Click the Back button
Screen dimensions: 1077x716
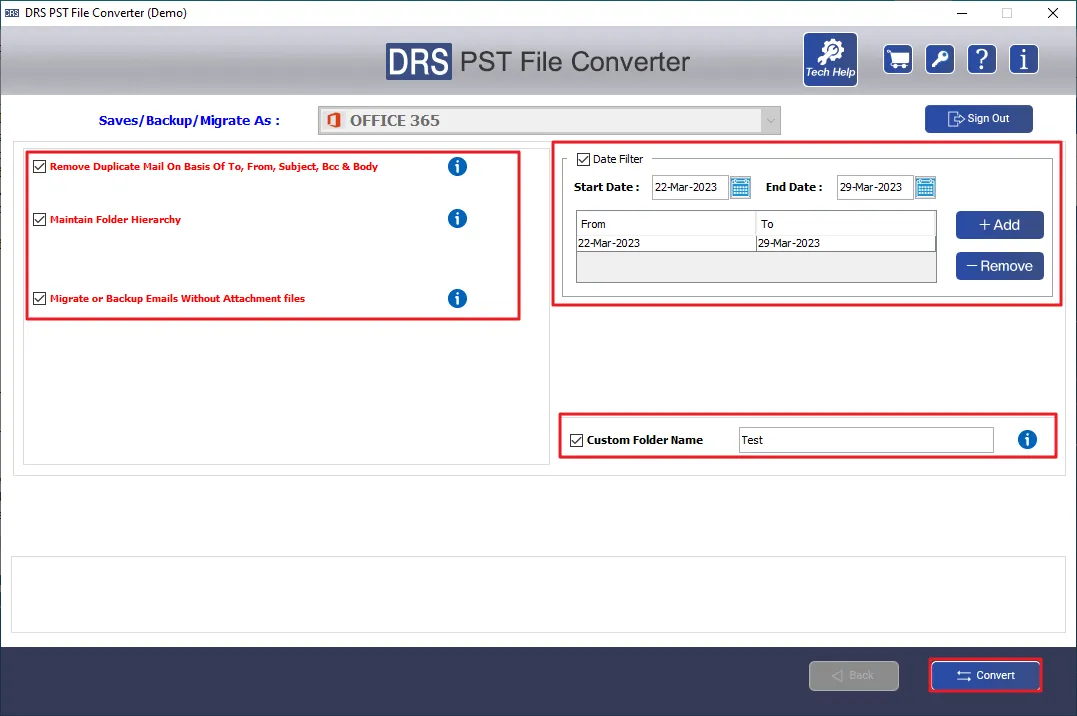click(x=854, y=675)
